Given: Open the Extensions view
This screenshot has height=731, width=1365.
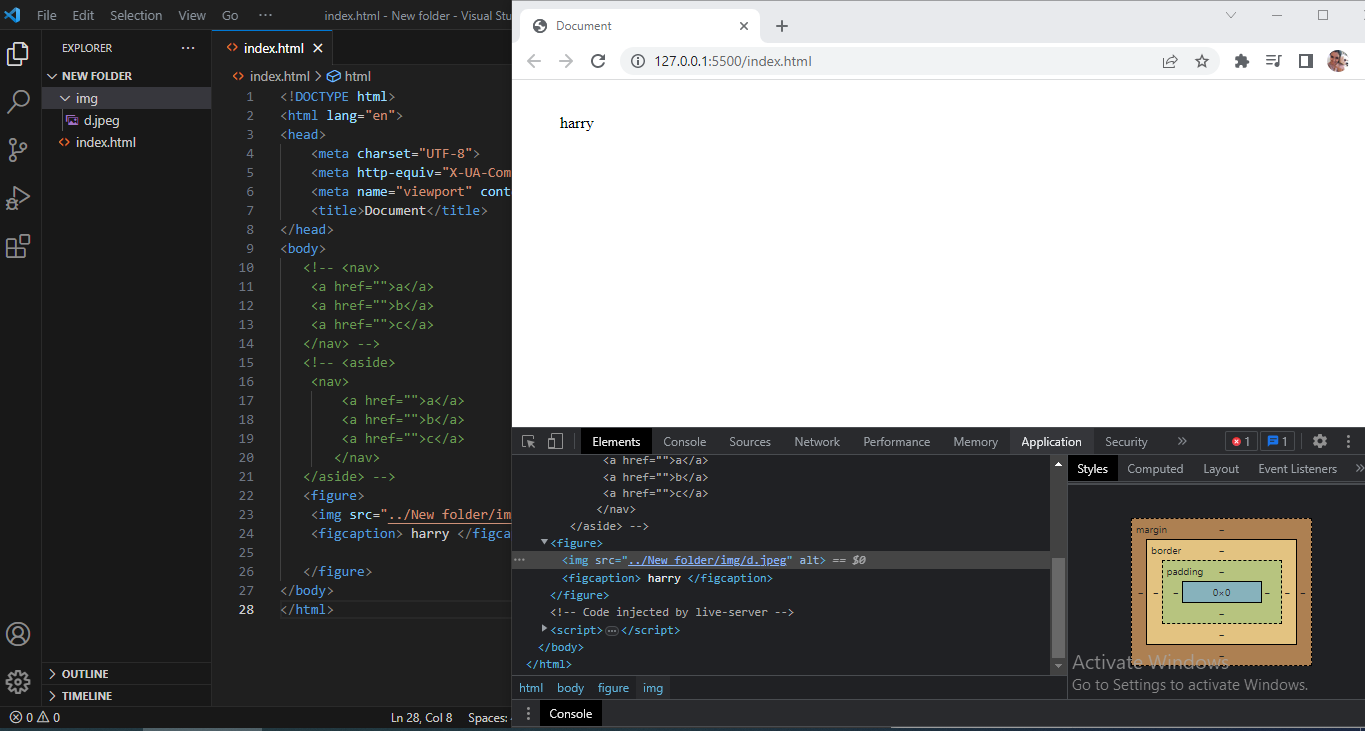Looking at the screenshot, I should coord(18,246).
